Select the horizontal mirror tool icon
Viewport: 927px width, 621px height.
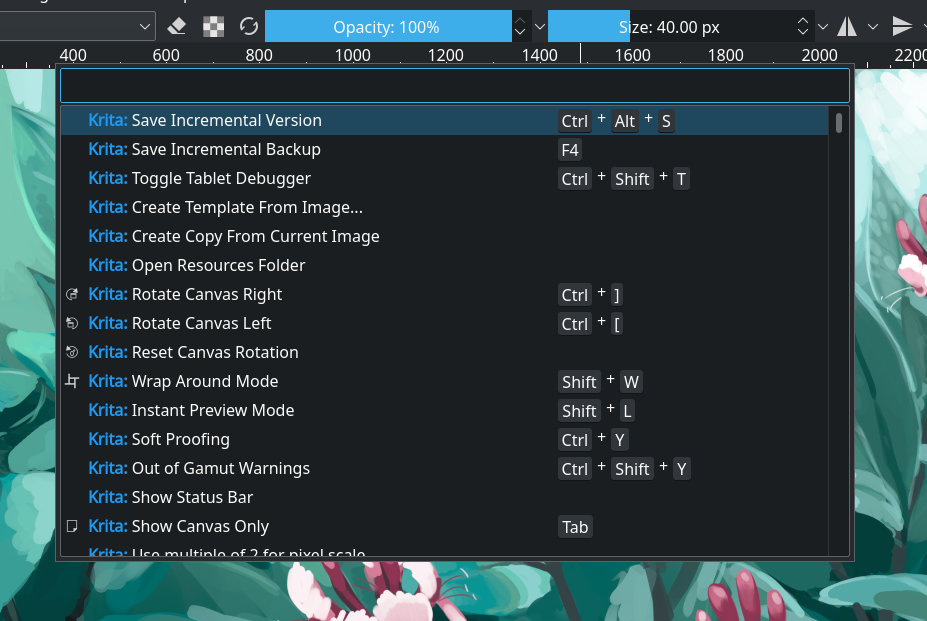point(845,25)
